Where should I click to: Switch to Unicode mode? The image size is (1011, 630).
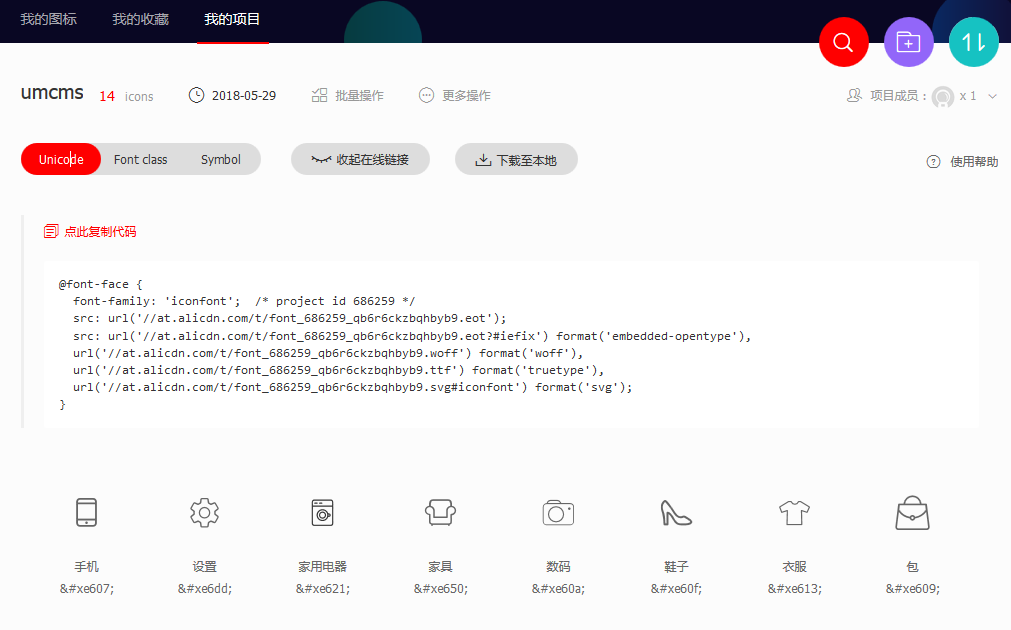pyautogui.click(x=60, y=158)
